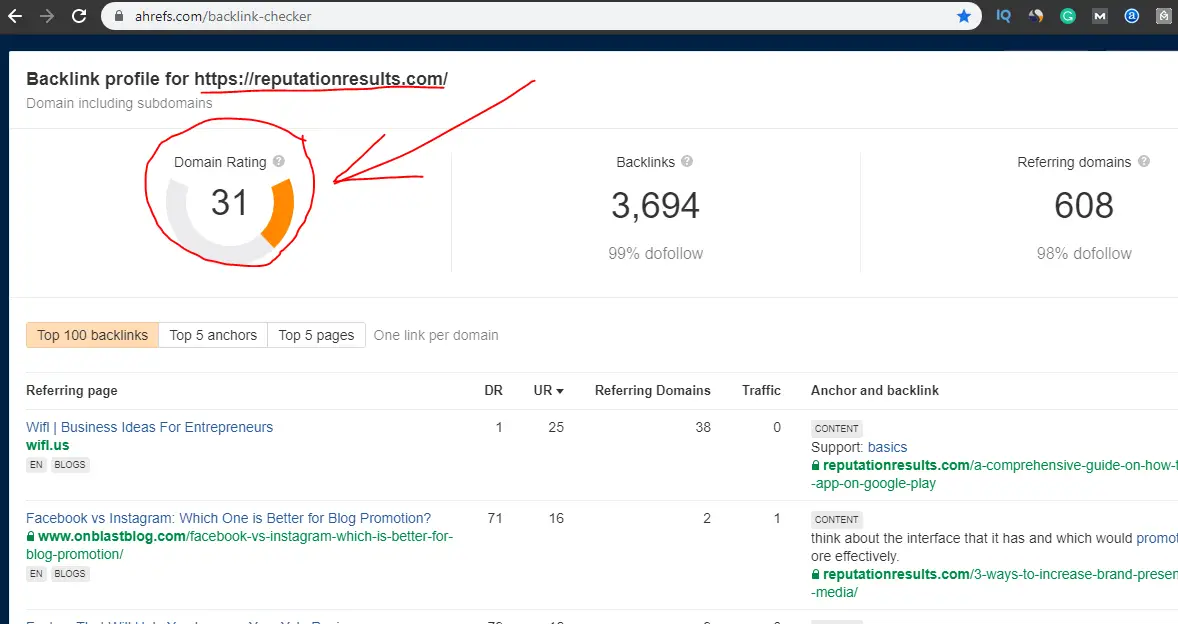Toggle the bookmark star icon
Screen dimensions: 1178x624
963,16
